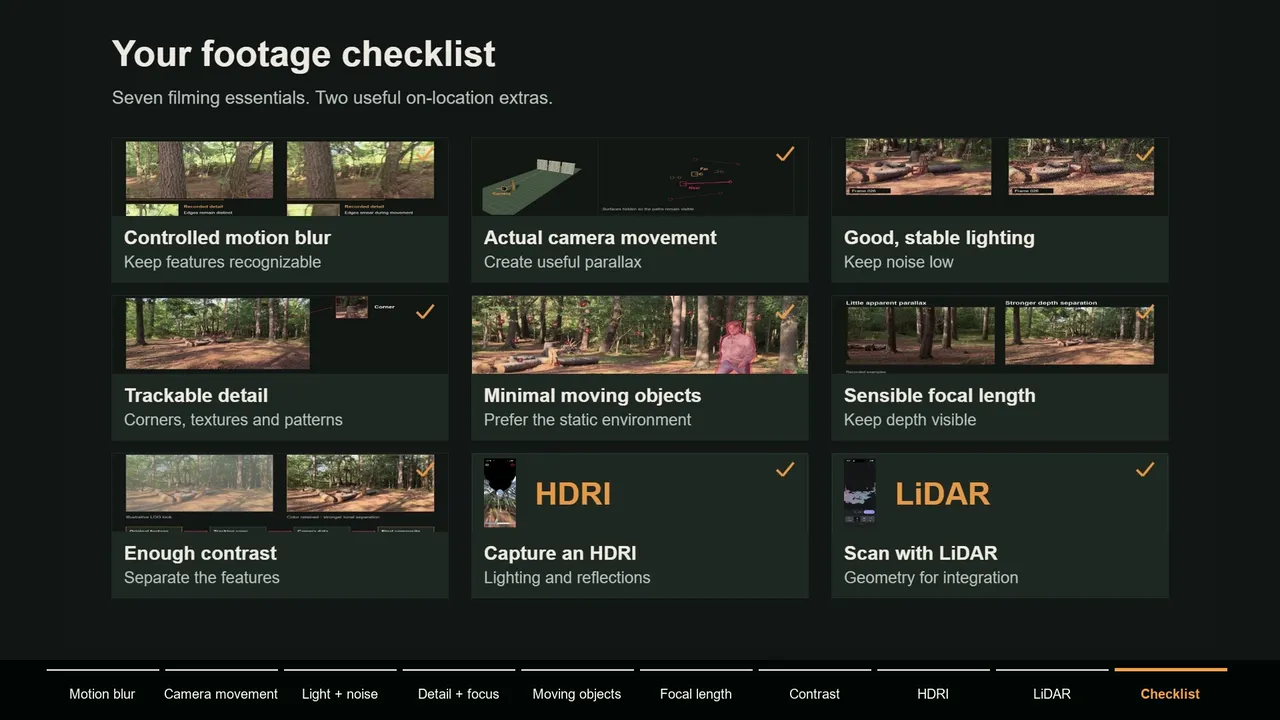The height and width of the screenshot is (720, 1280).
Task: Open the Good, stable lighting log images
Action: tap(1000, 167)
